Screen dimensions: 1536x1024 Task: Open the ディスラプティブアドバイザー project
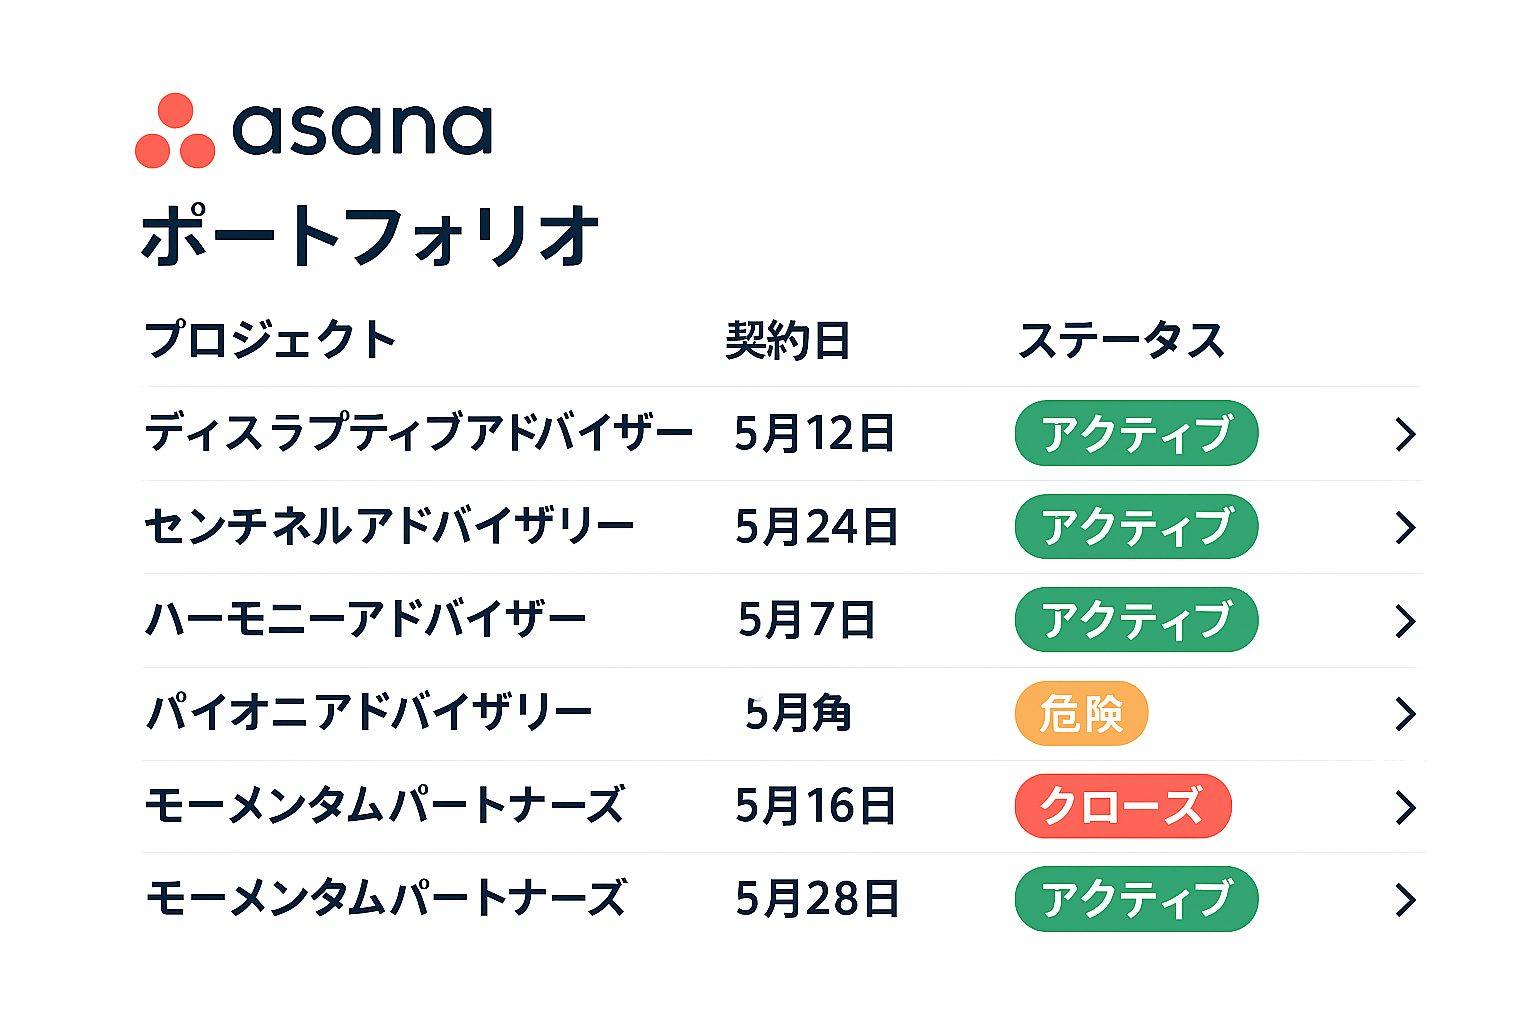(418, 434)
